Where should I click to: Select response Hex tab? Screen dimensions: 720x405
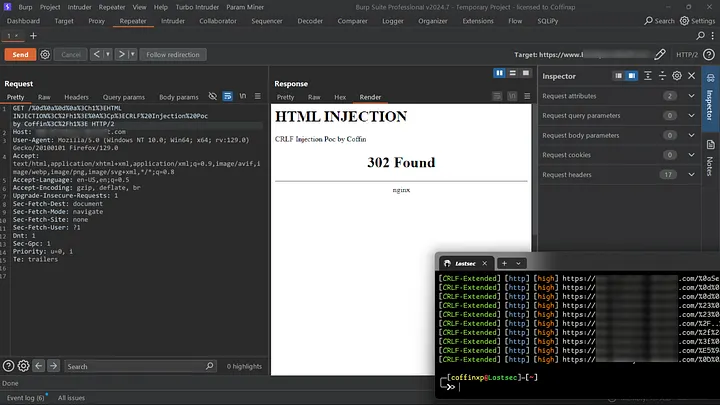point(340,97)
